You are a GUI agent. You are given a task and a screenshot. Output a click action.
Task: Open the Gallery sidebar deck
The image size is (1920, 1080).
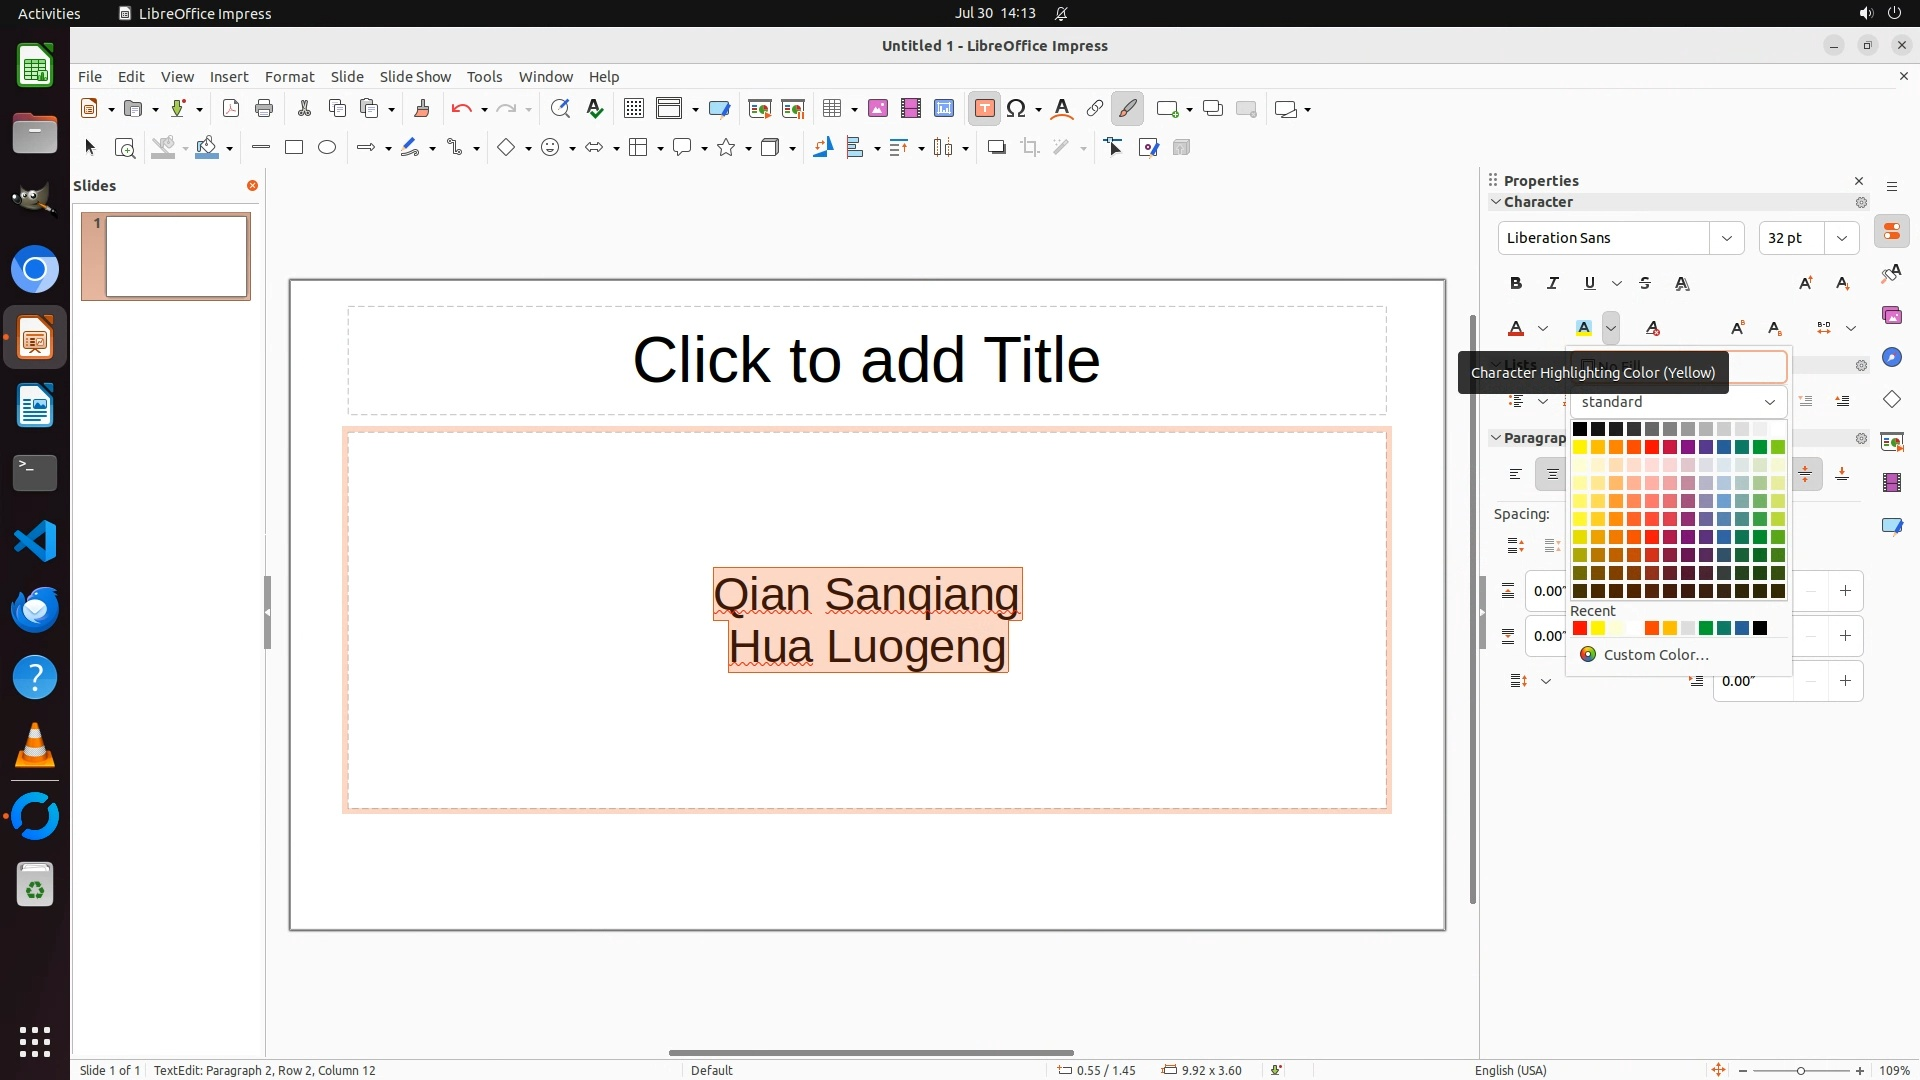pos(1891,316)
